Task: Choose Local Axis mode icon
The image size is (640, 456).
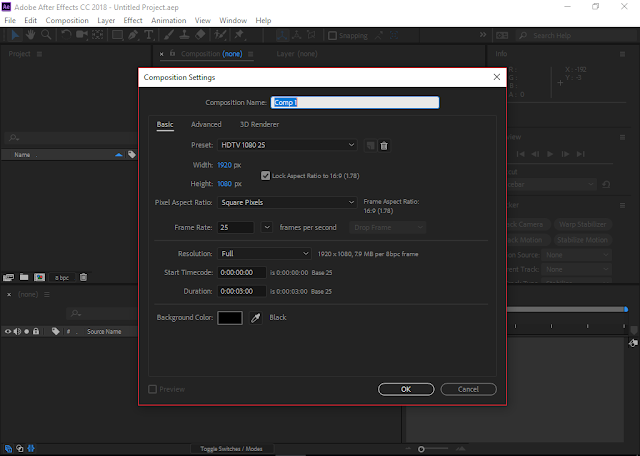Action: tap(282, 36)
